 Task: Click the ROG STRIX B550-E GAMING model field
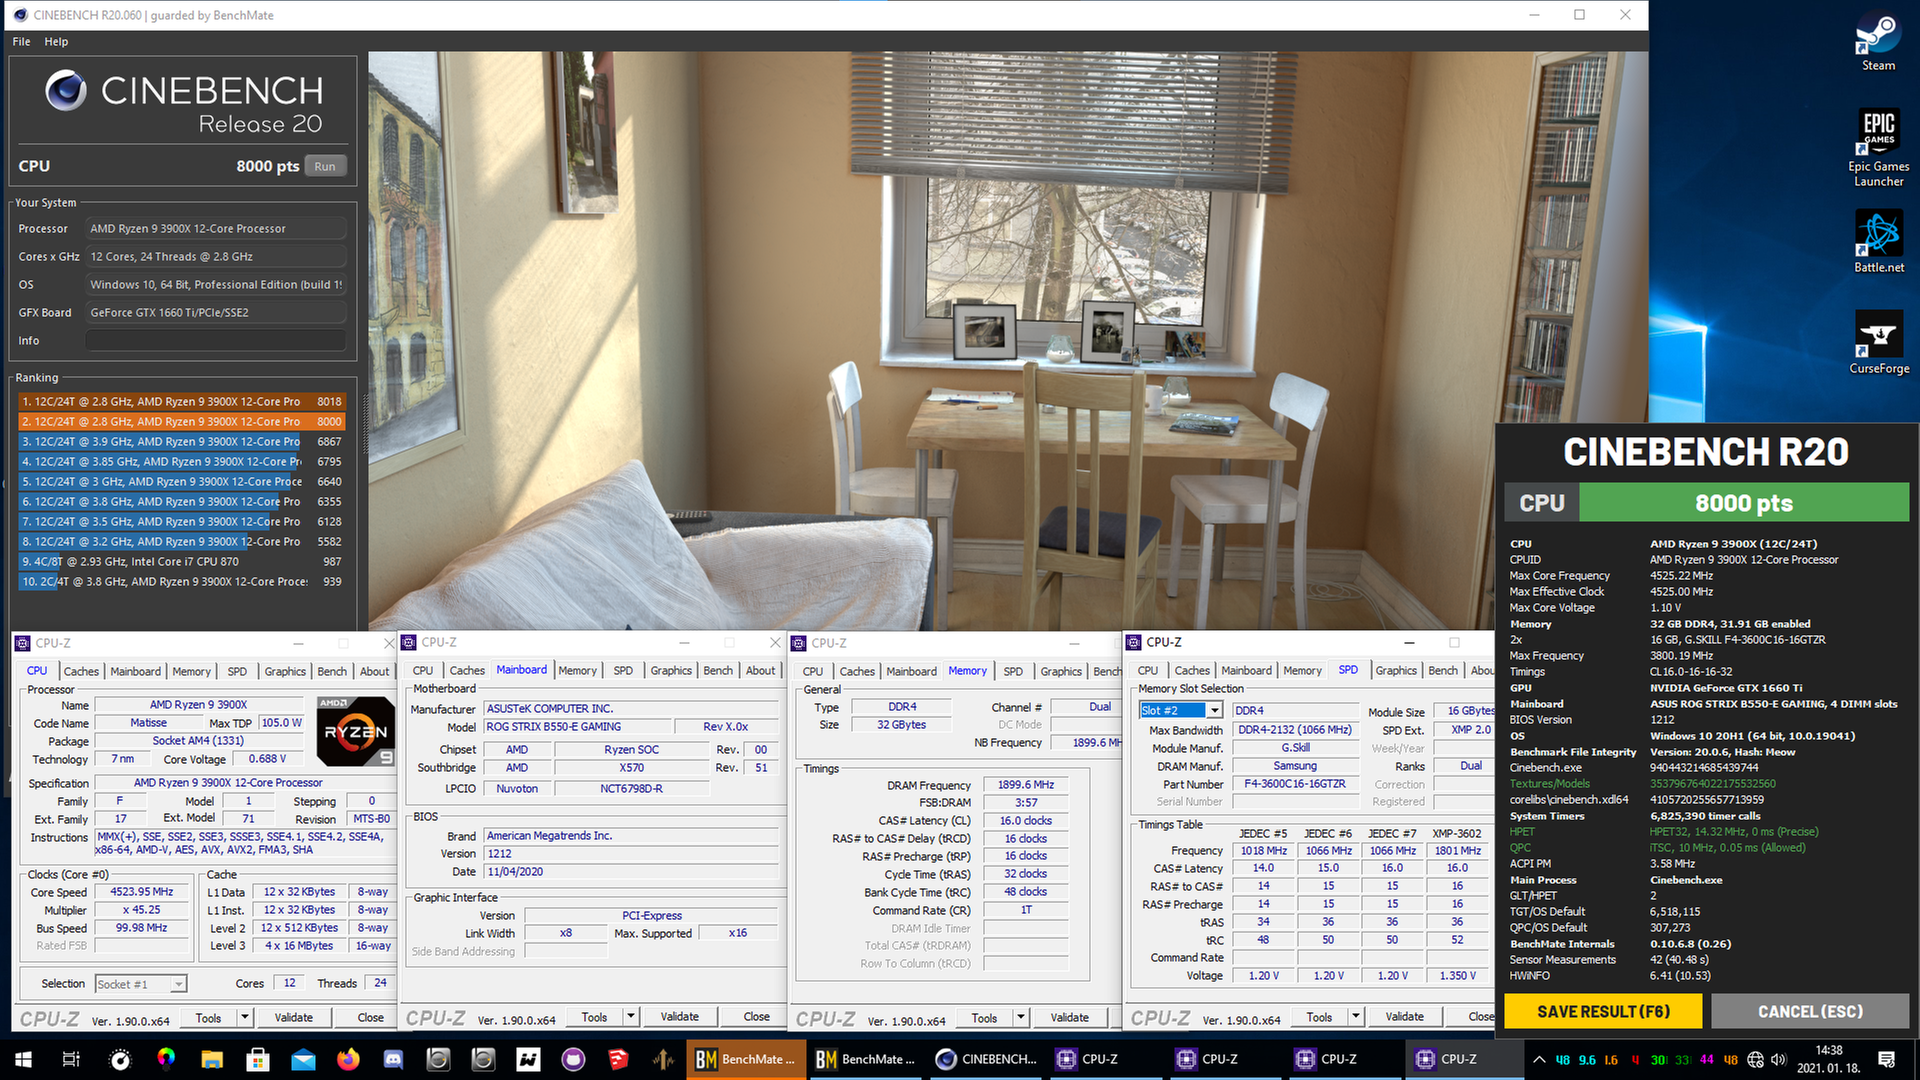click(x=577, y=727)
